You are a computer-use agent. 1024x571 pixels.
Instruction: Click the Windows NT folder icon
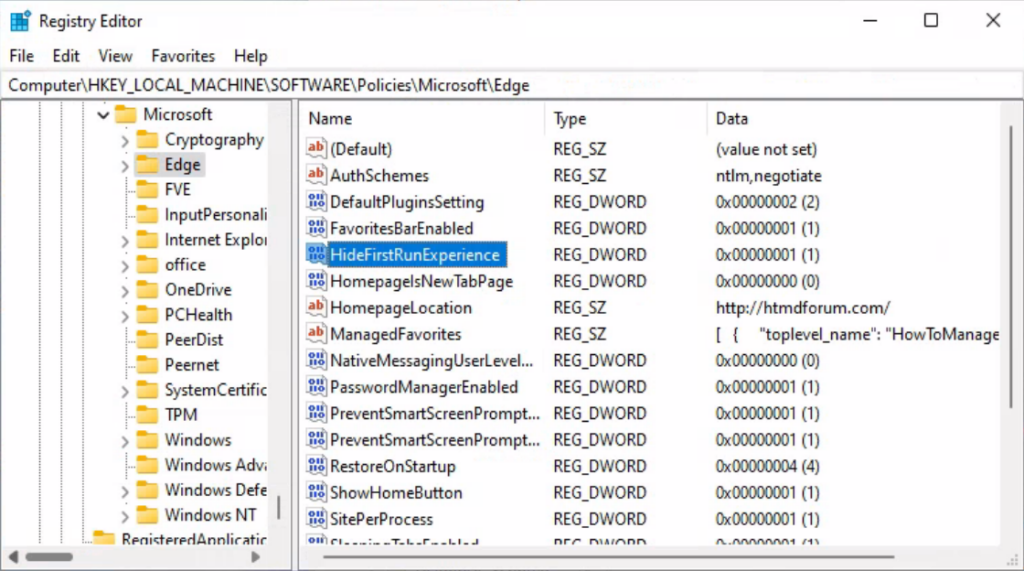148,515
